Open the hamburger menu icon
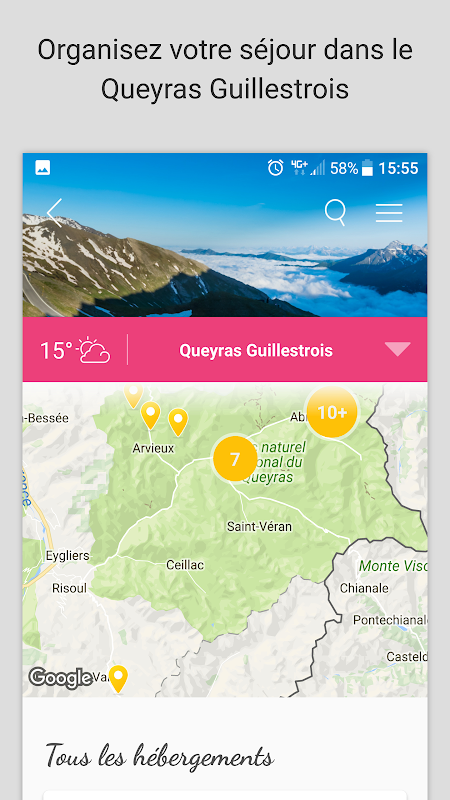 [x=389, y=213]
